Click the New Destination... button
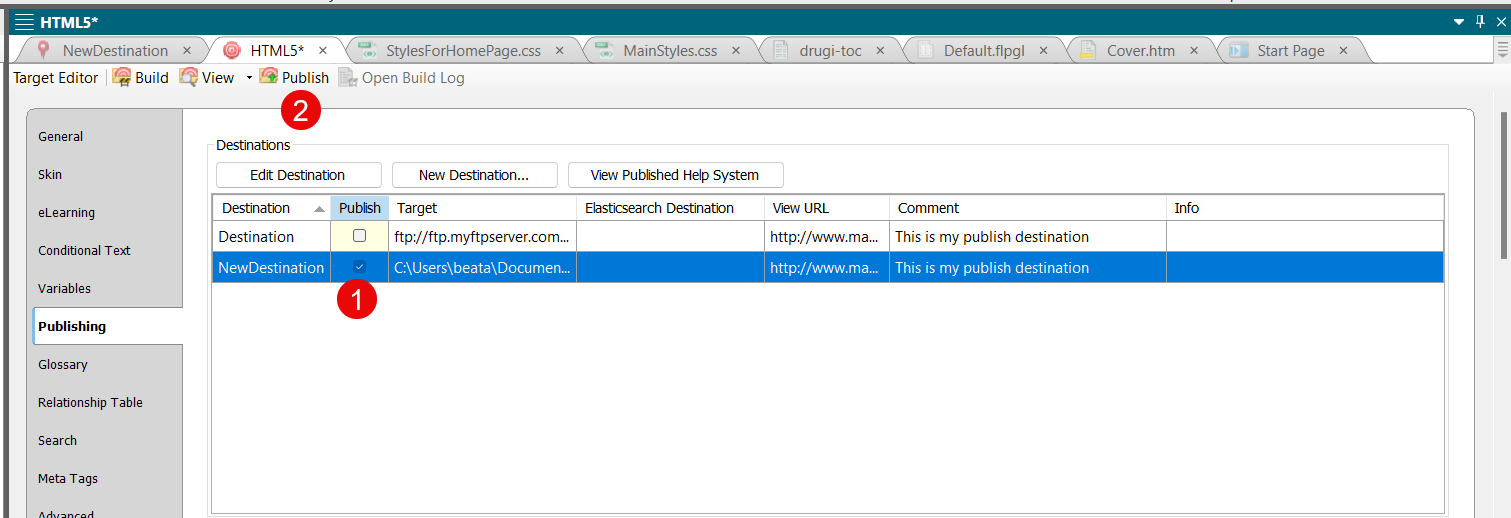 click(x=474, y=175)
